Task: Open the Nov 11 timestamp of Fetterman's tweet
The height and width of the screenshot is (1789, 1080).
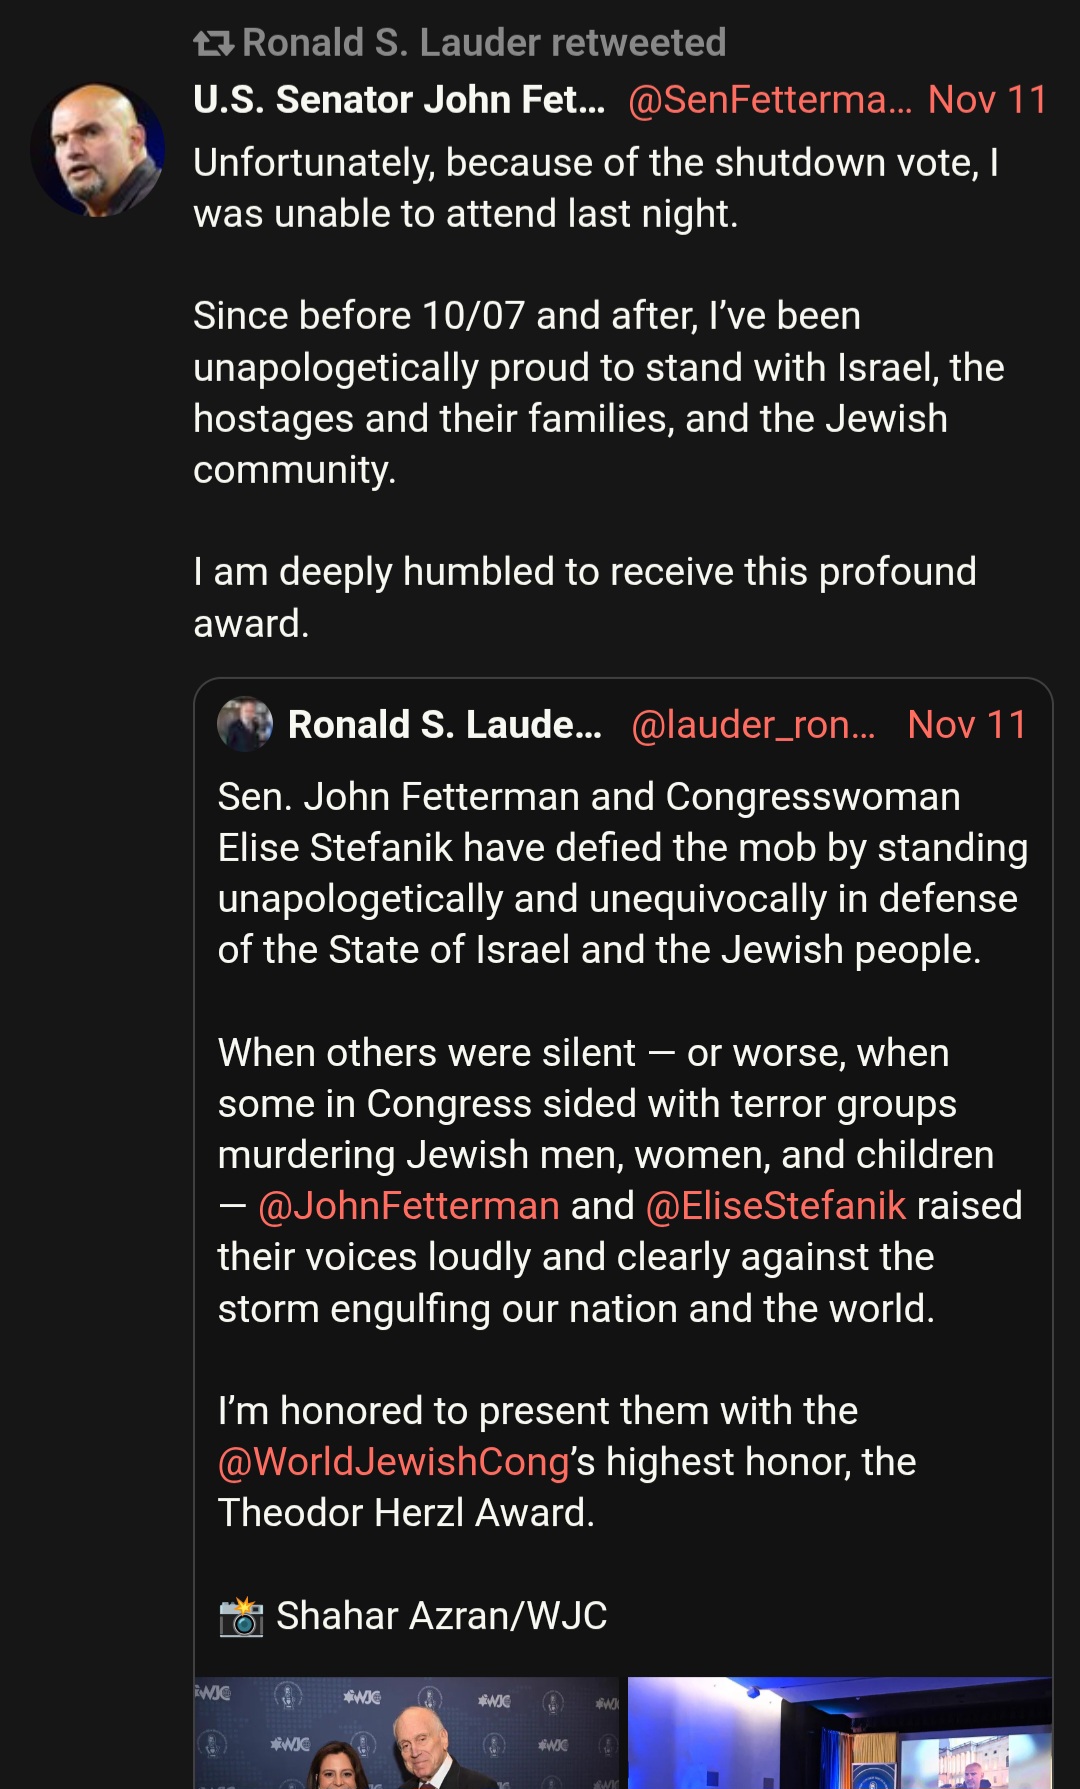Action: [987, 100]
